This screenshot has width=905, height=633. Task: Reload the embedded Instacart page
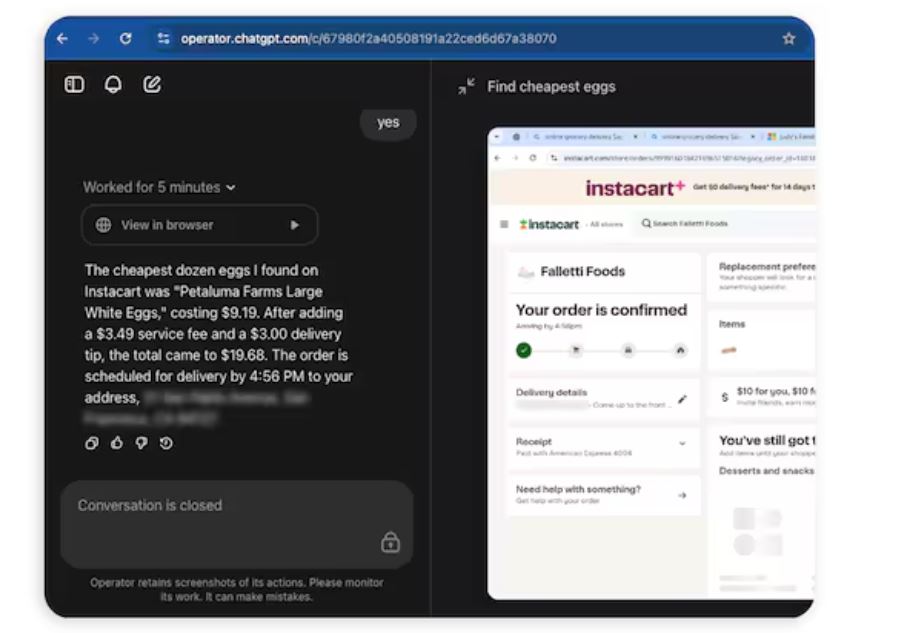coord(533,158)
